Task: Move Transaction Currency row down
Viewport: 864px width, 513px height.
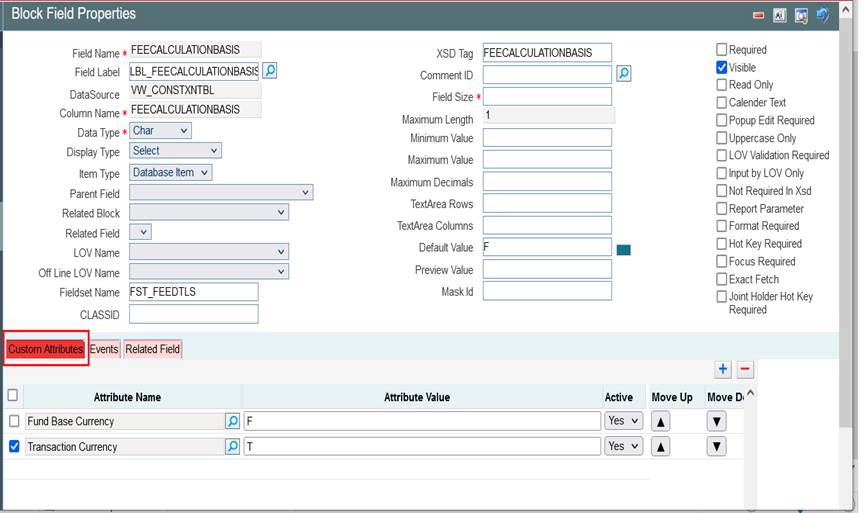Action: click(x=716, y=446)
